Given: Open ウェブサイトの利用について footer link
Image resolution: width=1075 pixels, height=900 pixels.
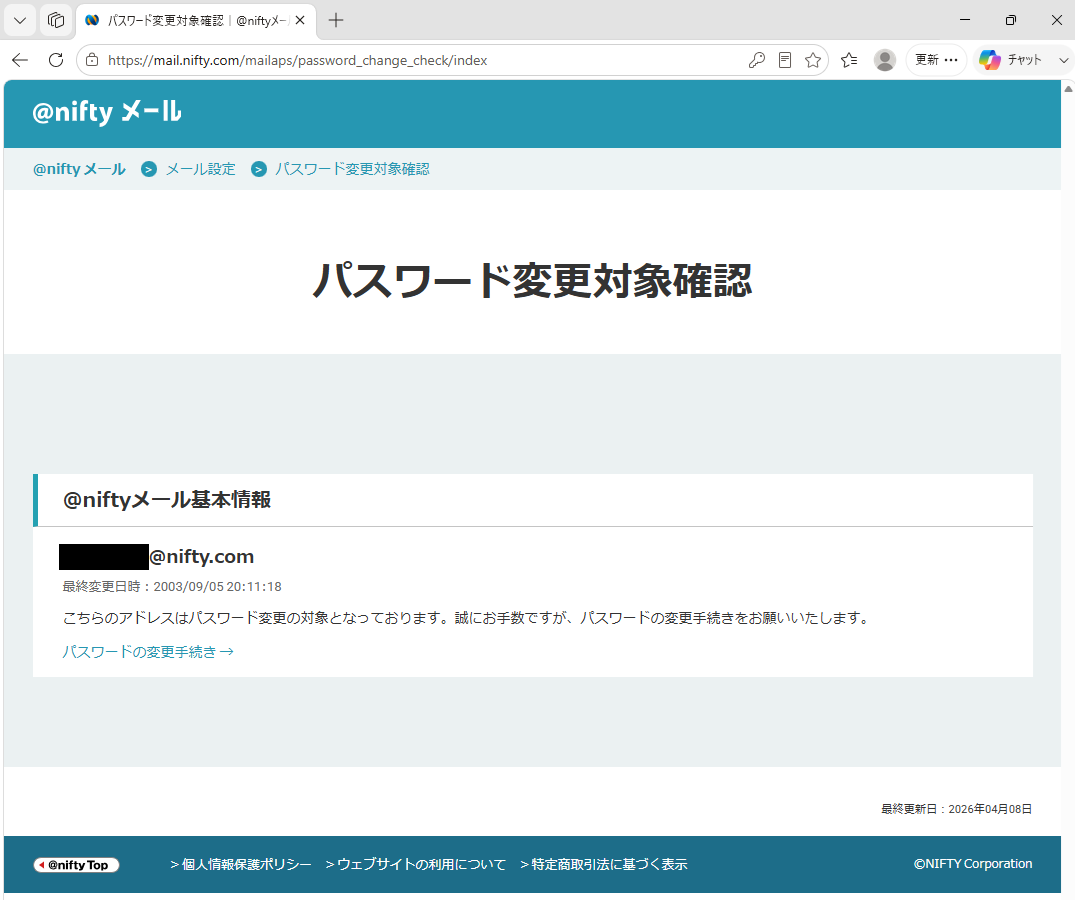Looking at the screenshot, I should click(416, 864).
